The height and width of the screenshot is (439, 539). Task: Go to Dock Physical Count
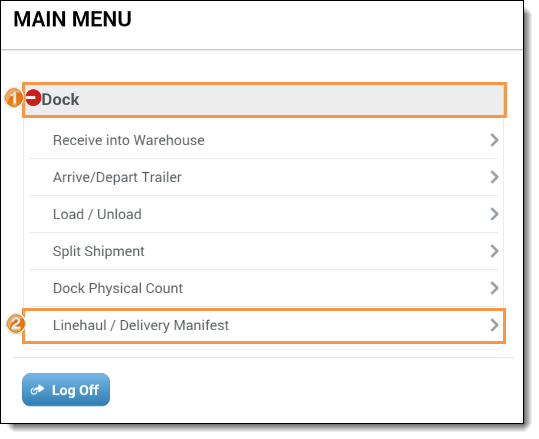[264, 288]
